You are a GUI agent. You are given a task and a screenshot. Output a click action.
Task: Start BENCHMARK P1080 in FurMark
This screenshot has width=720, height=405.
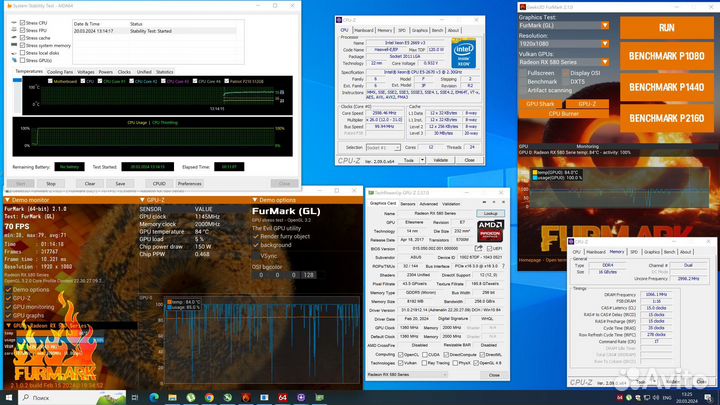(667, 56)
